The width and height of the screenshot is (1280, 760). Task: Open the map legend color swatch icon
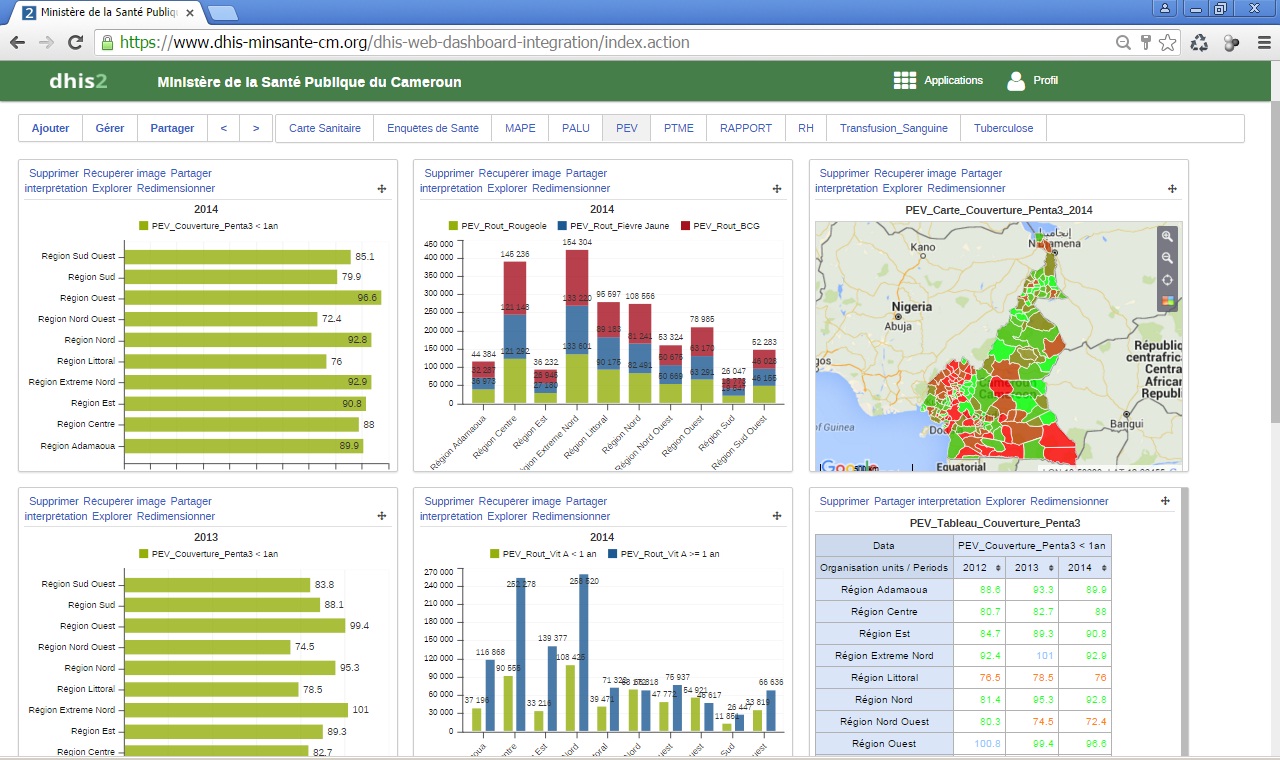click(1167, 302)
